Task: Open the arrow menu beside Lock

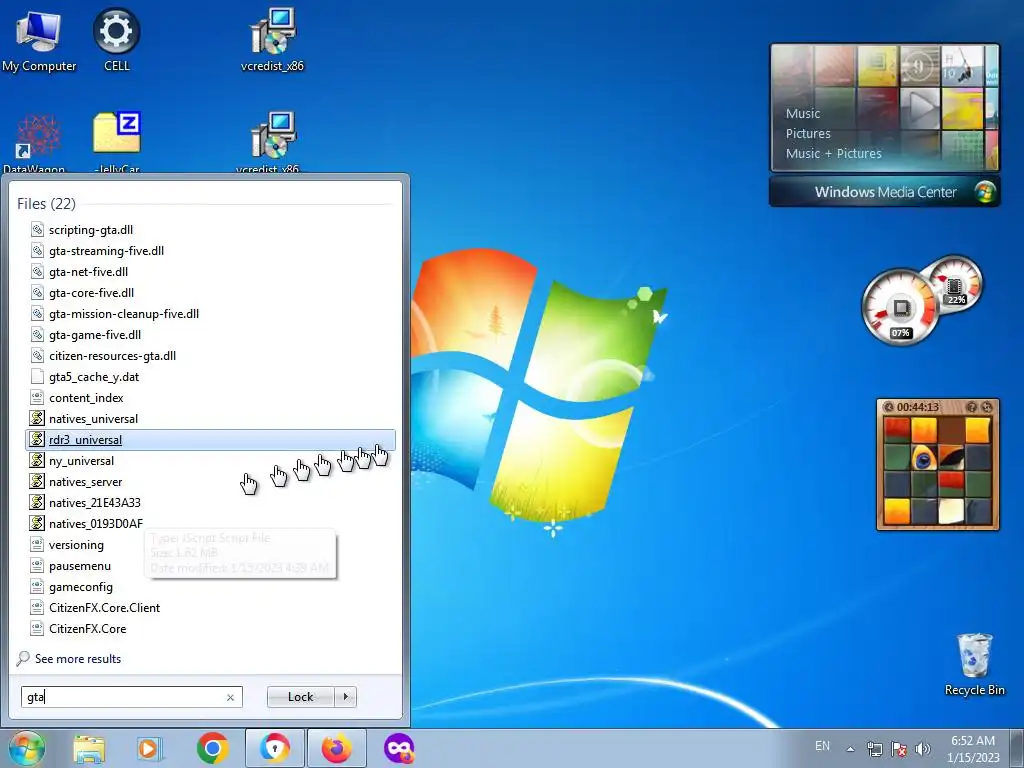Action: tap(345, 697)
